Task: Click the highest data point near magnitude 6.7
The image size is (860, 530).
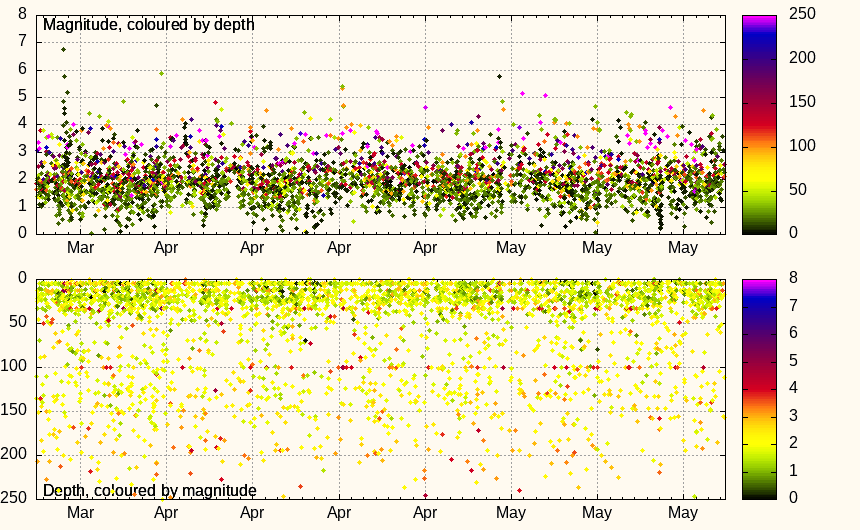Action: 64,49
